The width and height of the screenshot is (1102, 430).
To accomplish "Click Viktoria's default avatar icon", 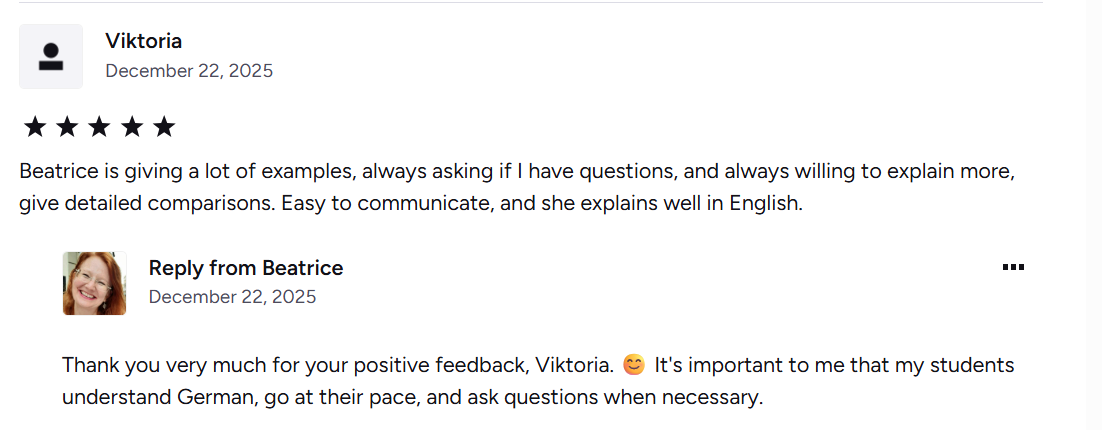I will coord(51,56).
